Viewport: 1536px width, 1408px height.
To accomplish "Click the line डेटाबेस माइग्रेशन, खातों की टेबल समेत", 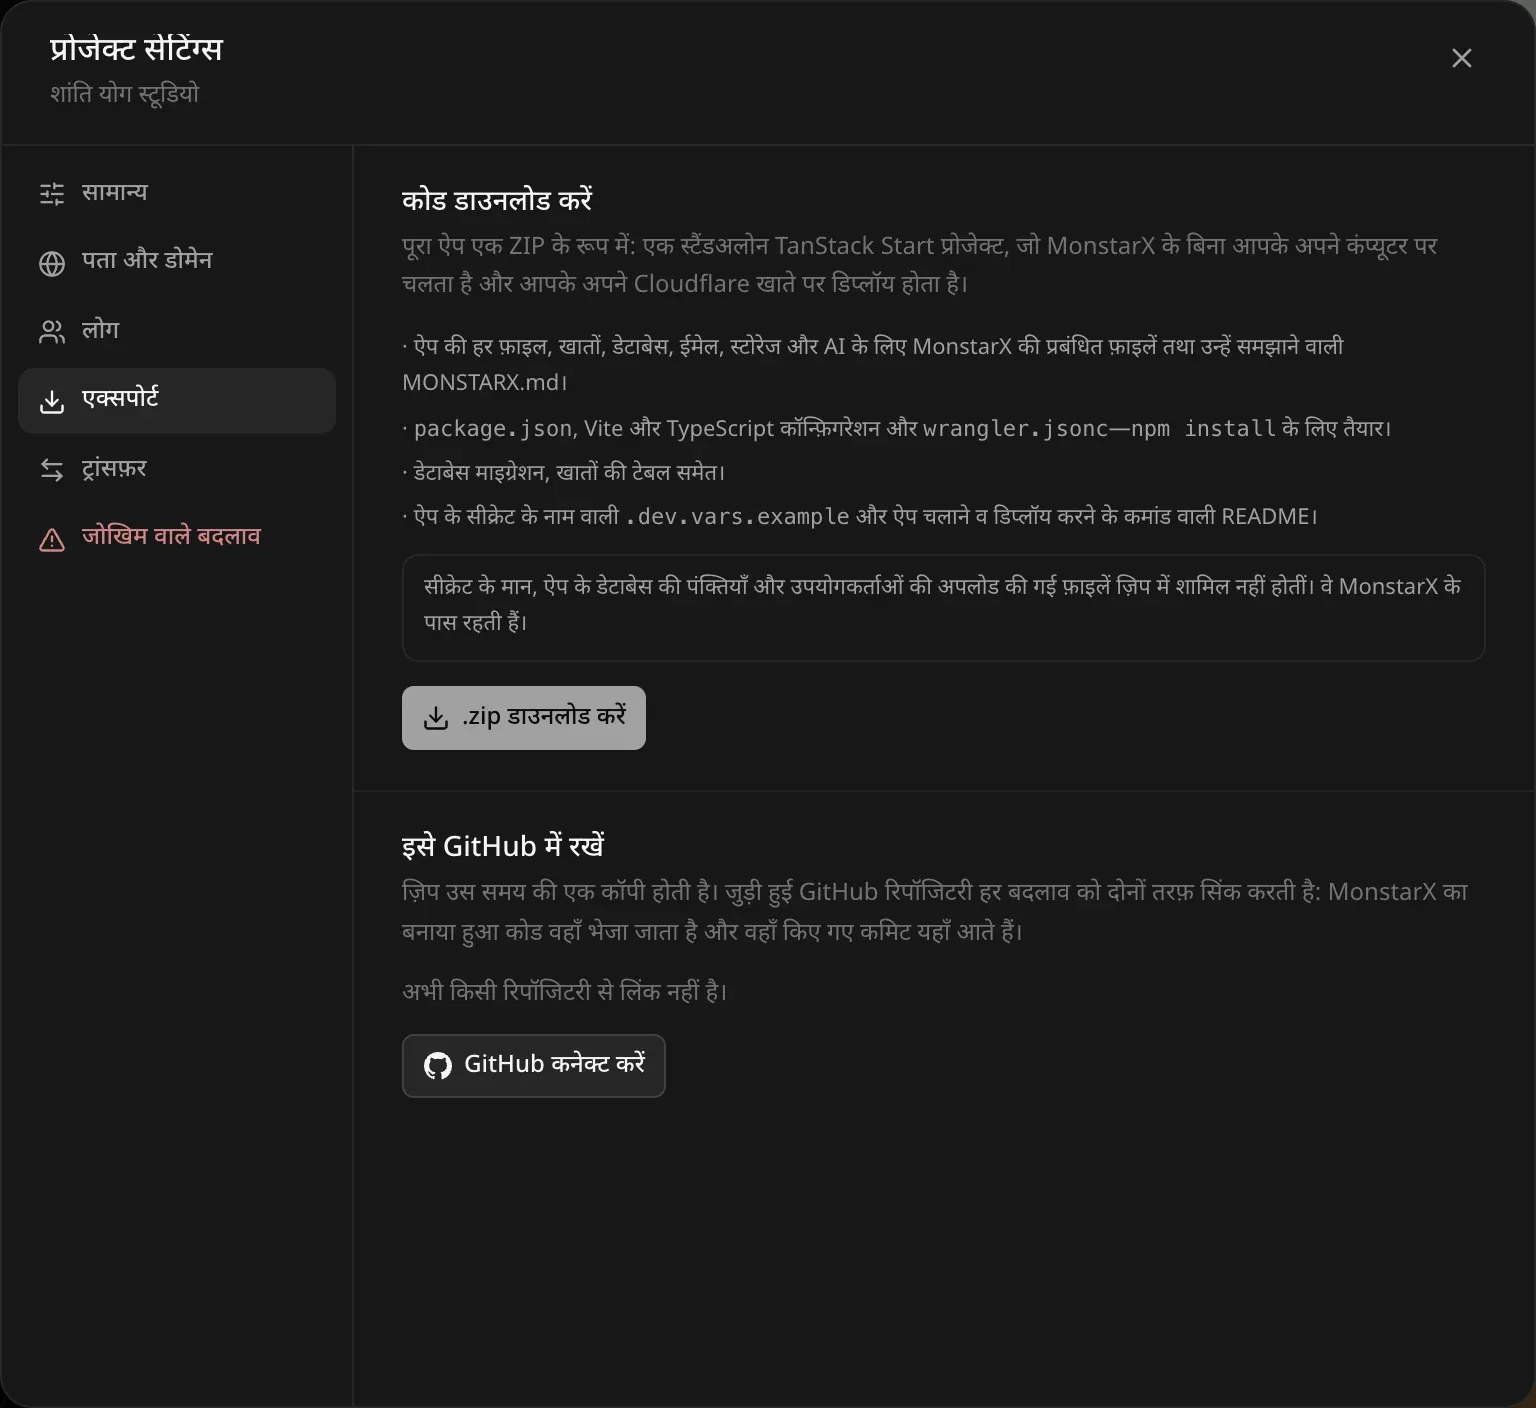I will pyautogui.click(x=564, y=472).
